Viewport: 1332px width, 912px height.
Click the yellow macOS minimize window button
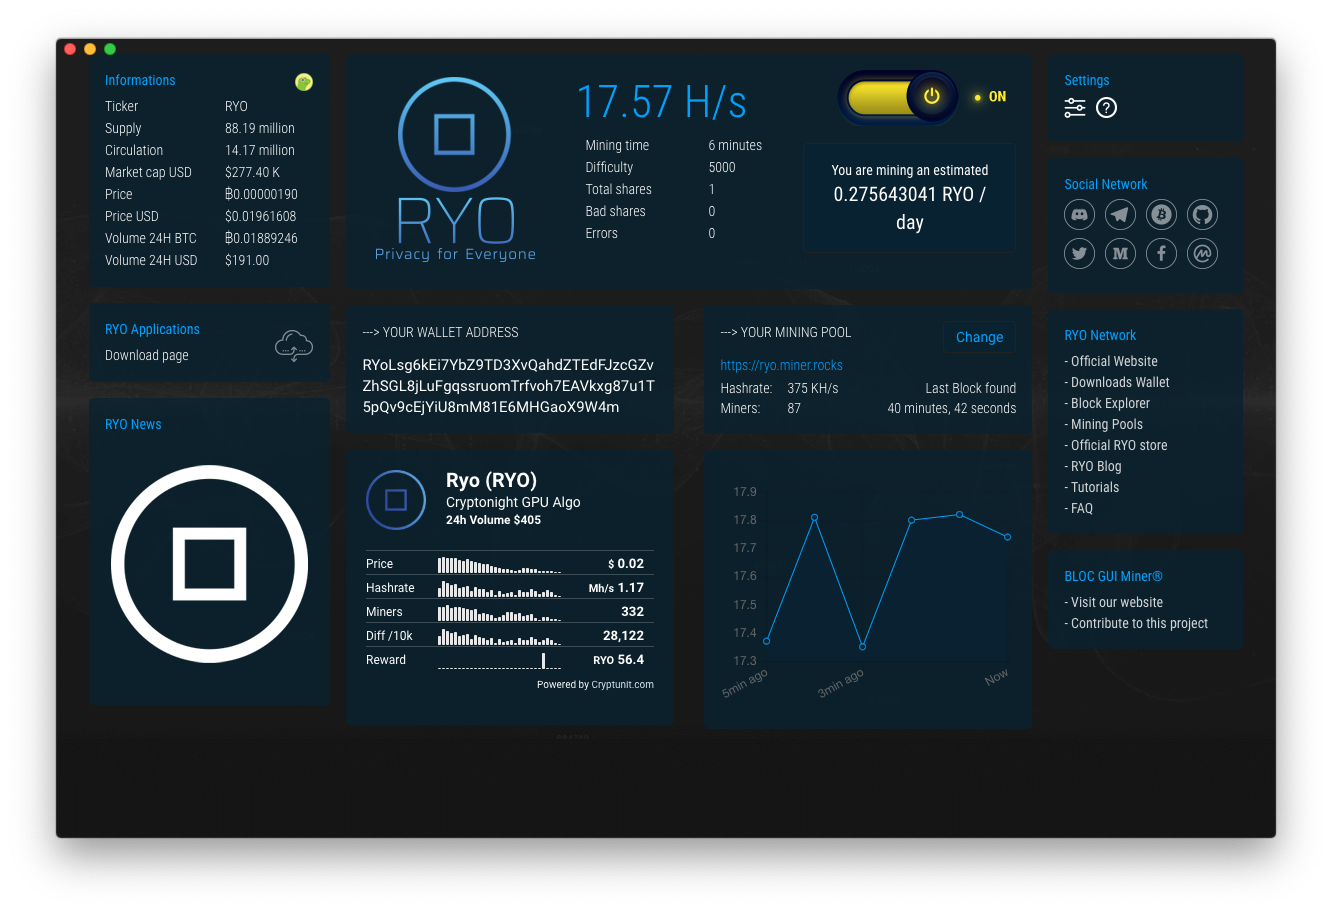pos(90,48)
